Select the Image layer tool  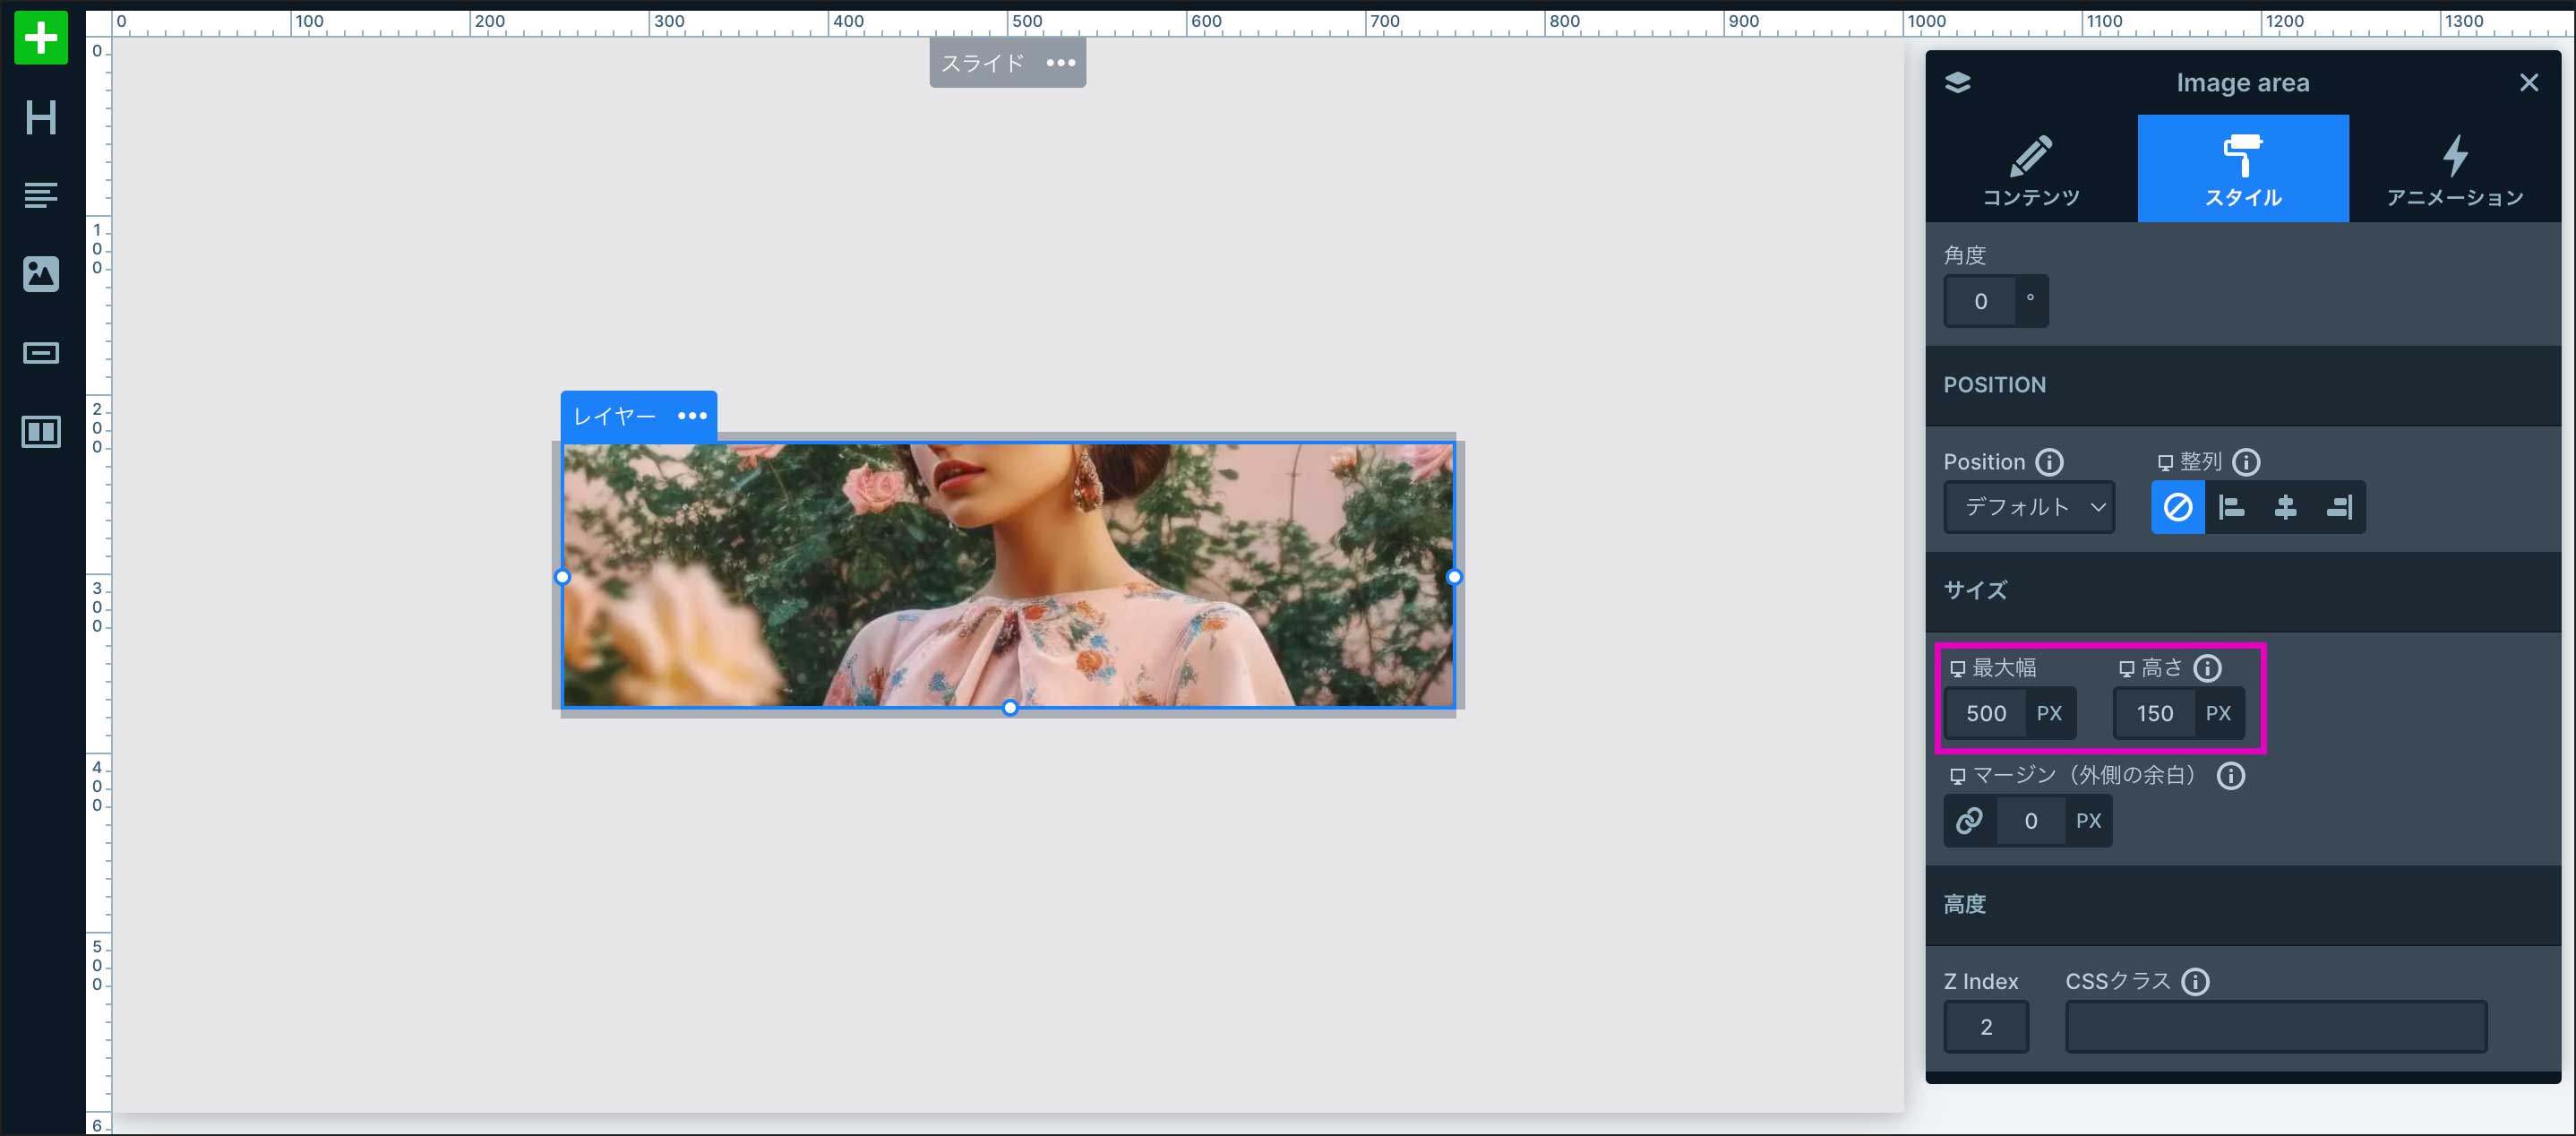pyautogui.click(x=41, y=273)
